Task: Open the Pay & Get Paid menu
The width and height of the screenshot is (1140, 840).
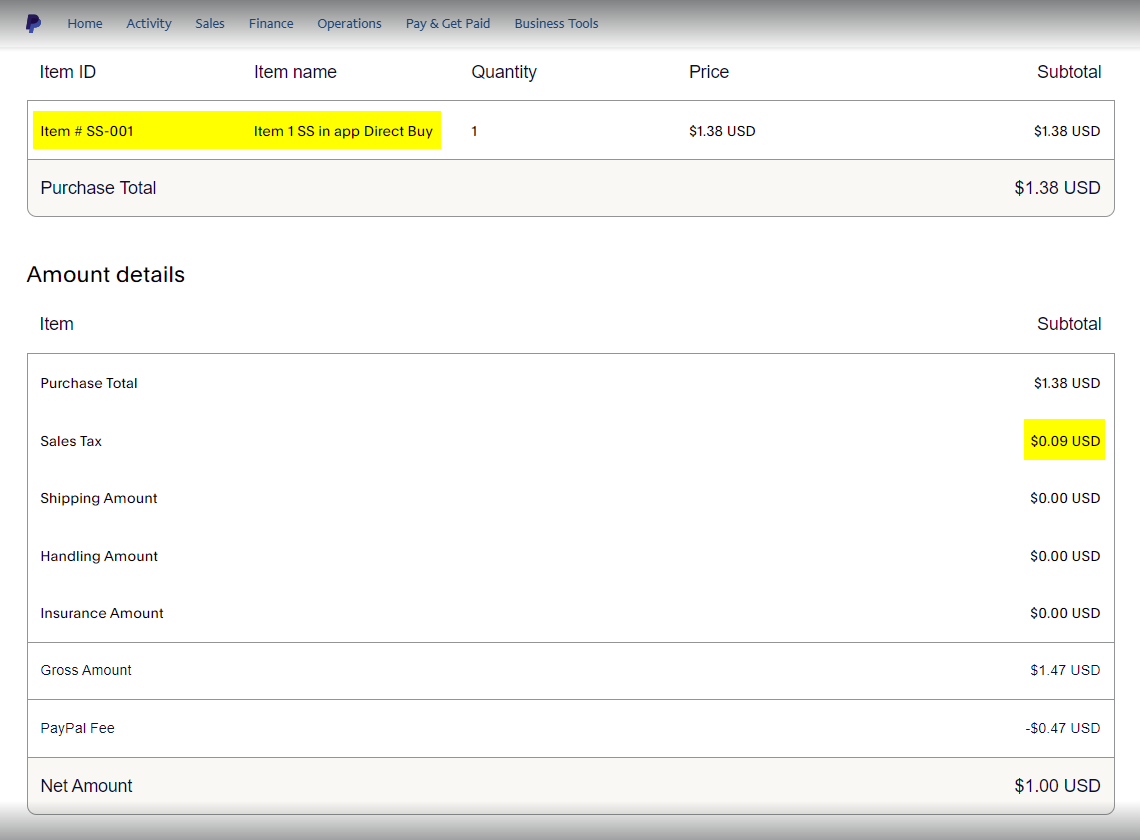Action: pos(448,23)
